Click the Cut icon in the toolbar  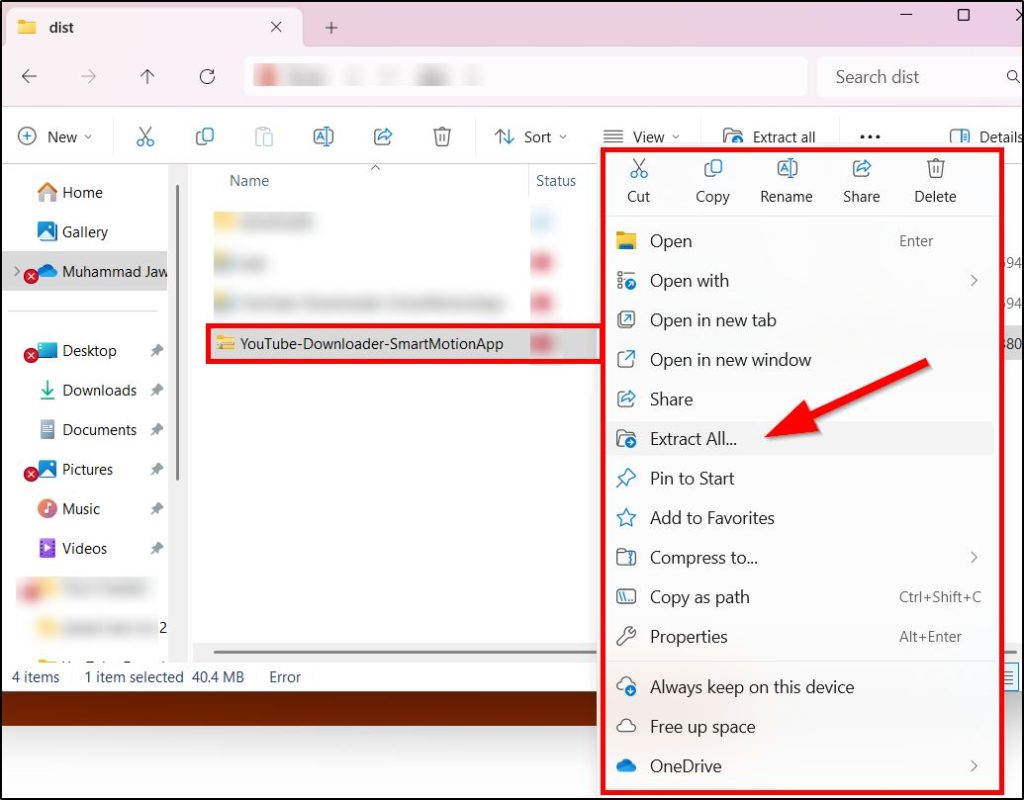[145, 136]
